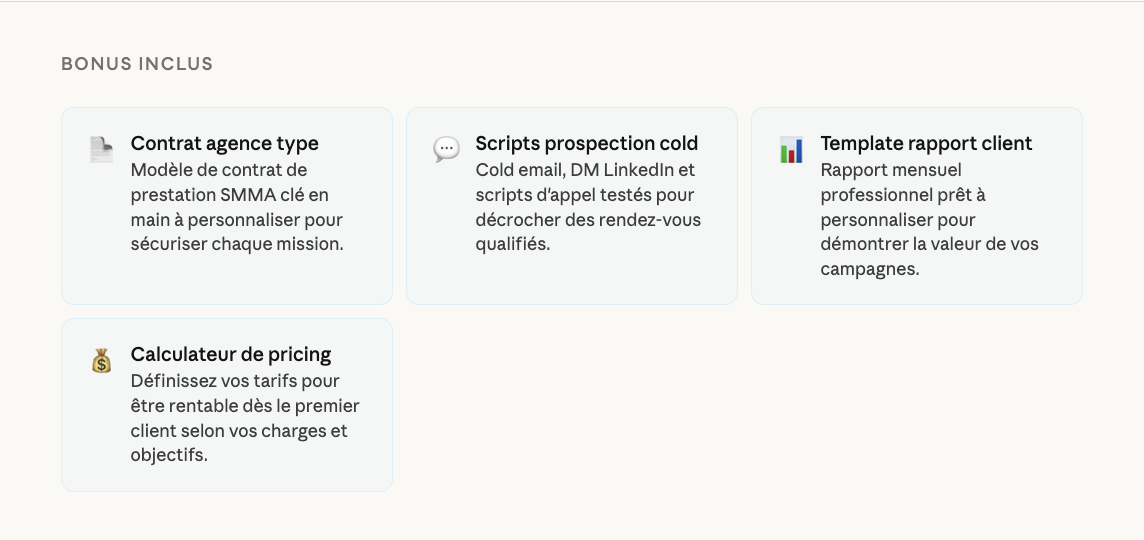The image size is (1144, 540).
Task: Click the bar chart icon for Template rapport
Action: tap(791, 150)
